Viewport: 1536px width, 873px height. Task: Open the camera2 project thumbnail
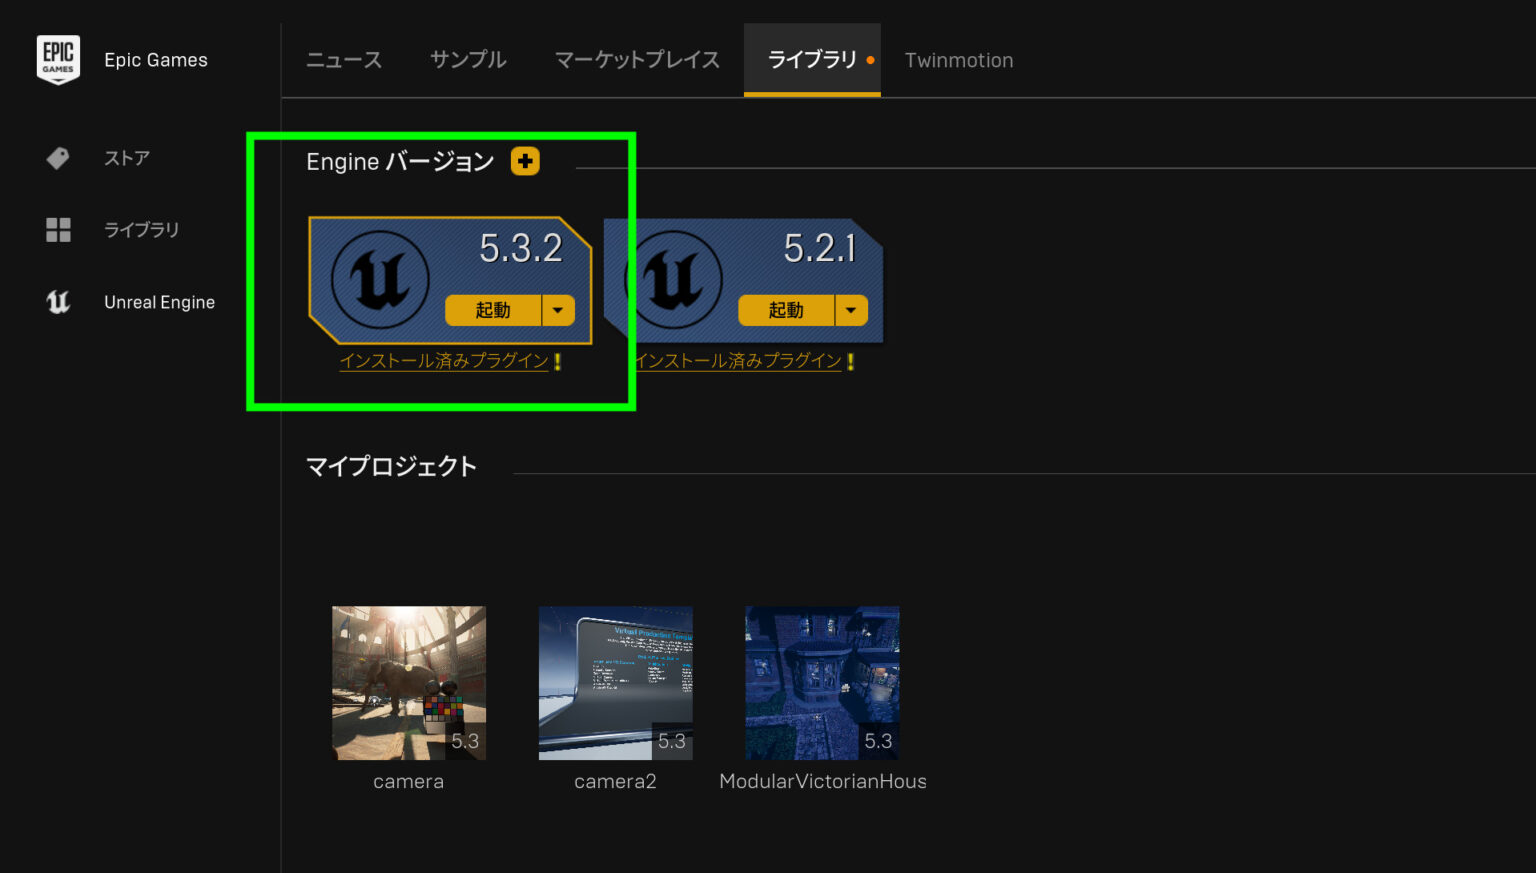(615, 682)
